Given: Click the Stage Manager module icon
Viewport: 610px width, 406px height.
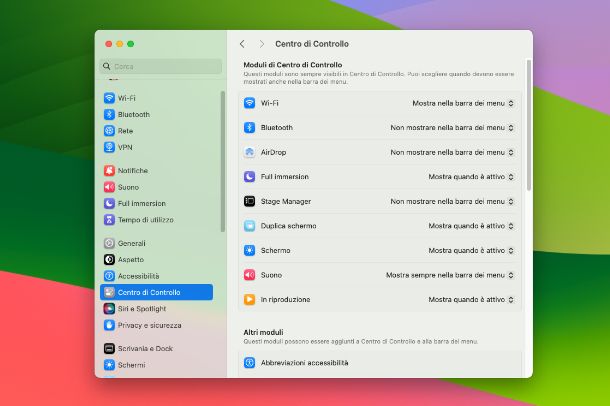Looking at the screenshot, I should [x=249, y=201].
